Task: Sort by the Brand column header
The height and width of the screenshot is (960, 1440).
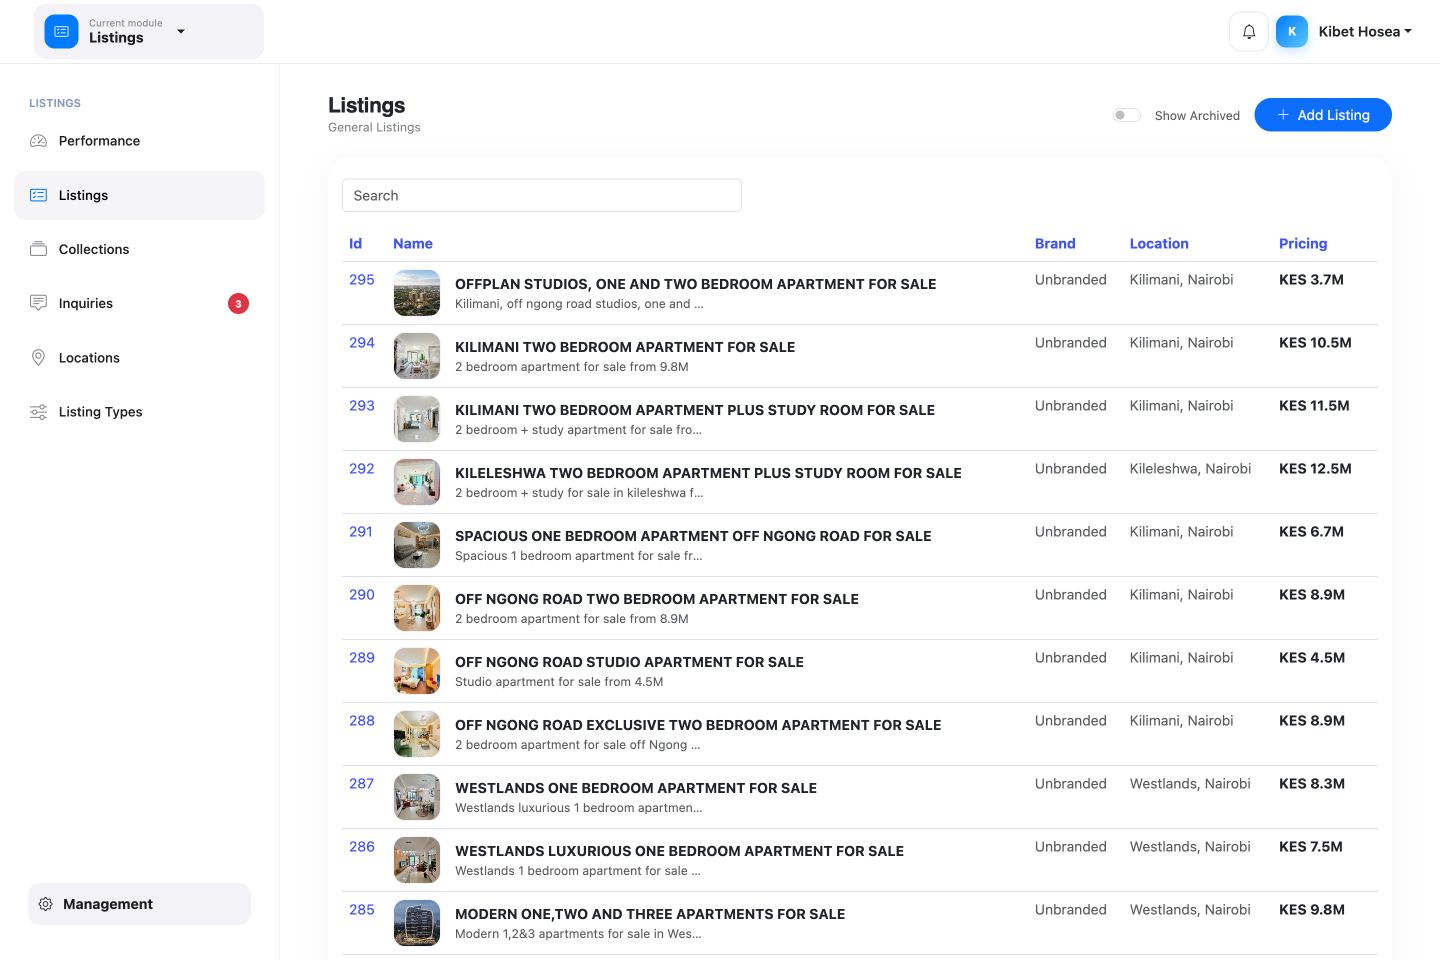Action: 1055,244
